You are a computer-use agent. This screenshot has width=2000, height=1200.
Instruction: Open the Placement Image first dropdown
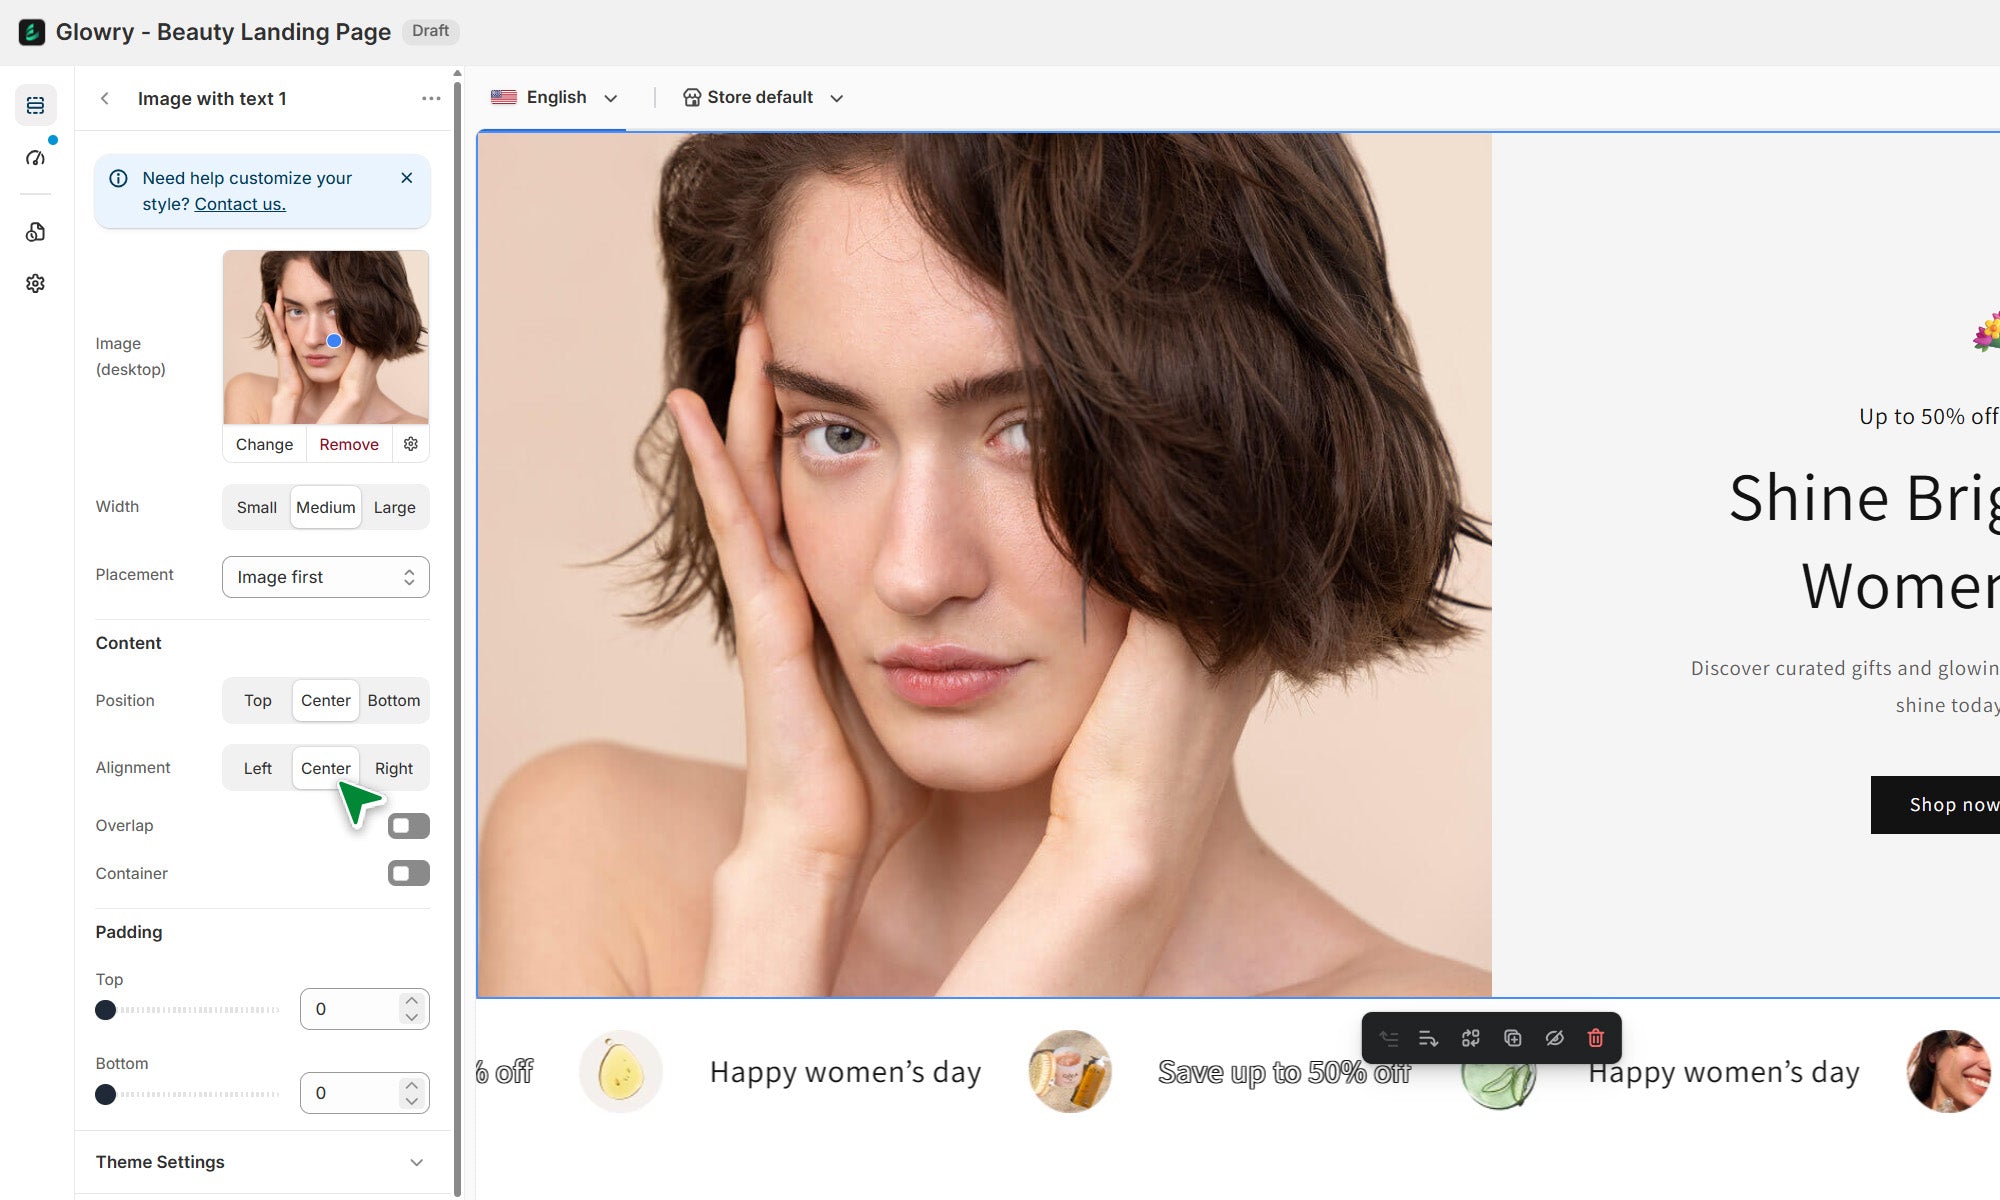325,577
